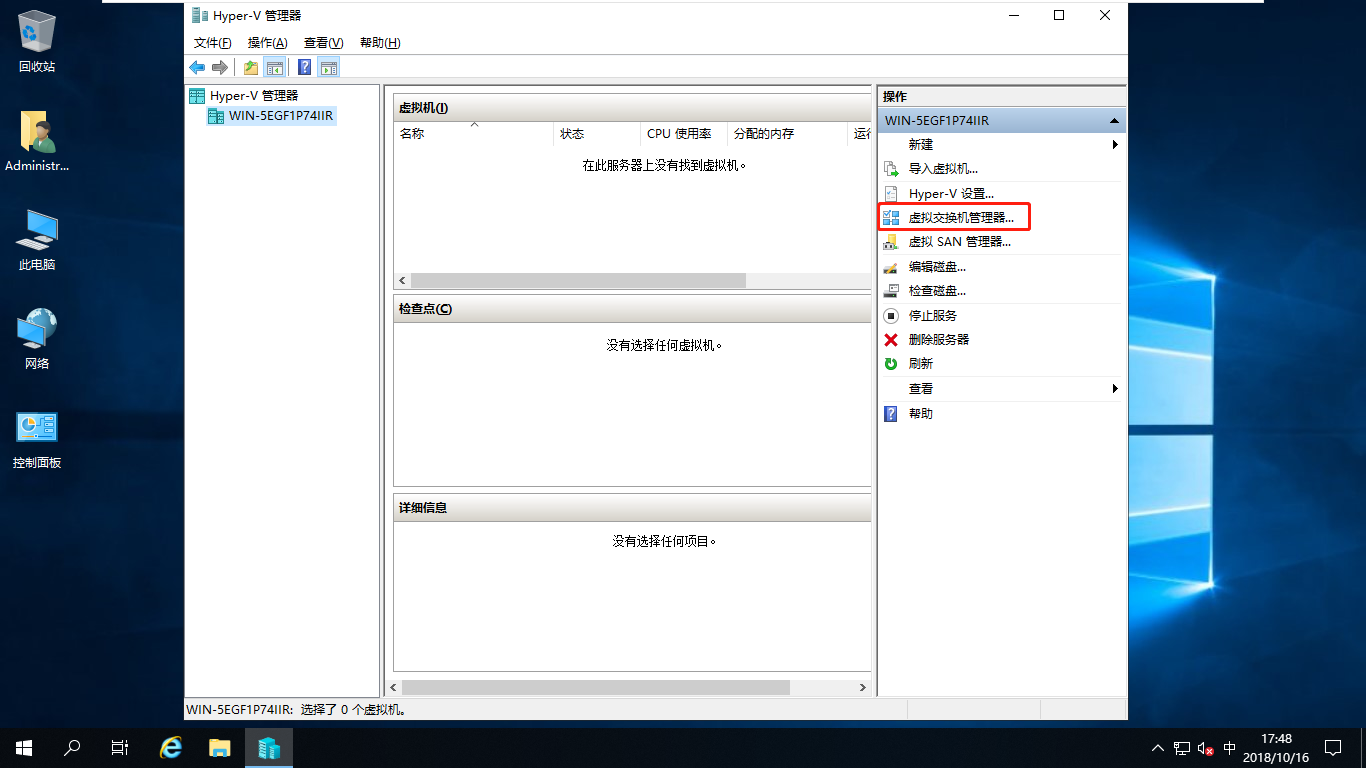Sort by the 分配的内存 column header

pos(787,134)
